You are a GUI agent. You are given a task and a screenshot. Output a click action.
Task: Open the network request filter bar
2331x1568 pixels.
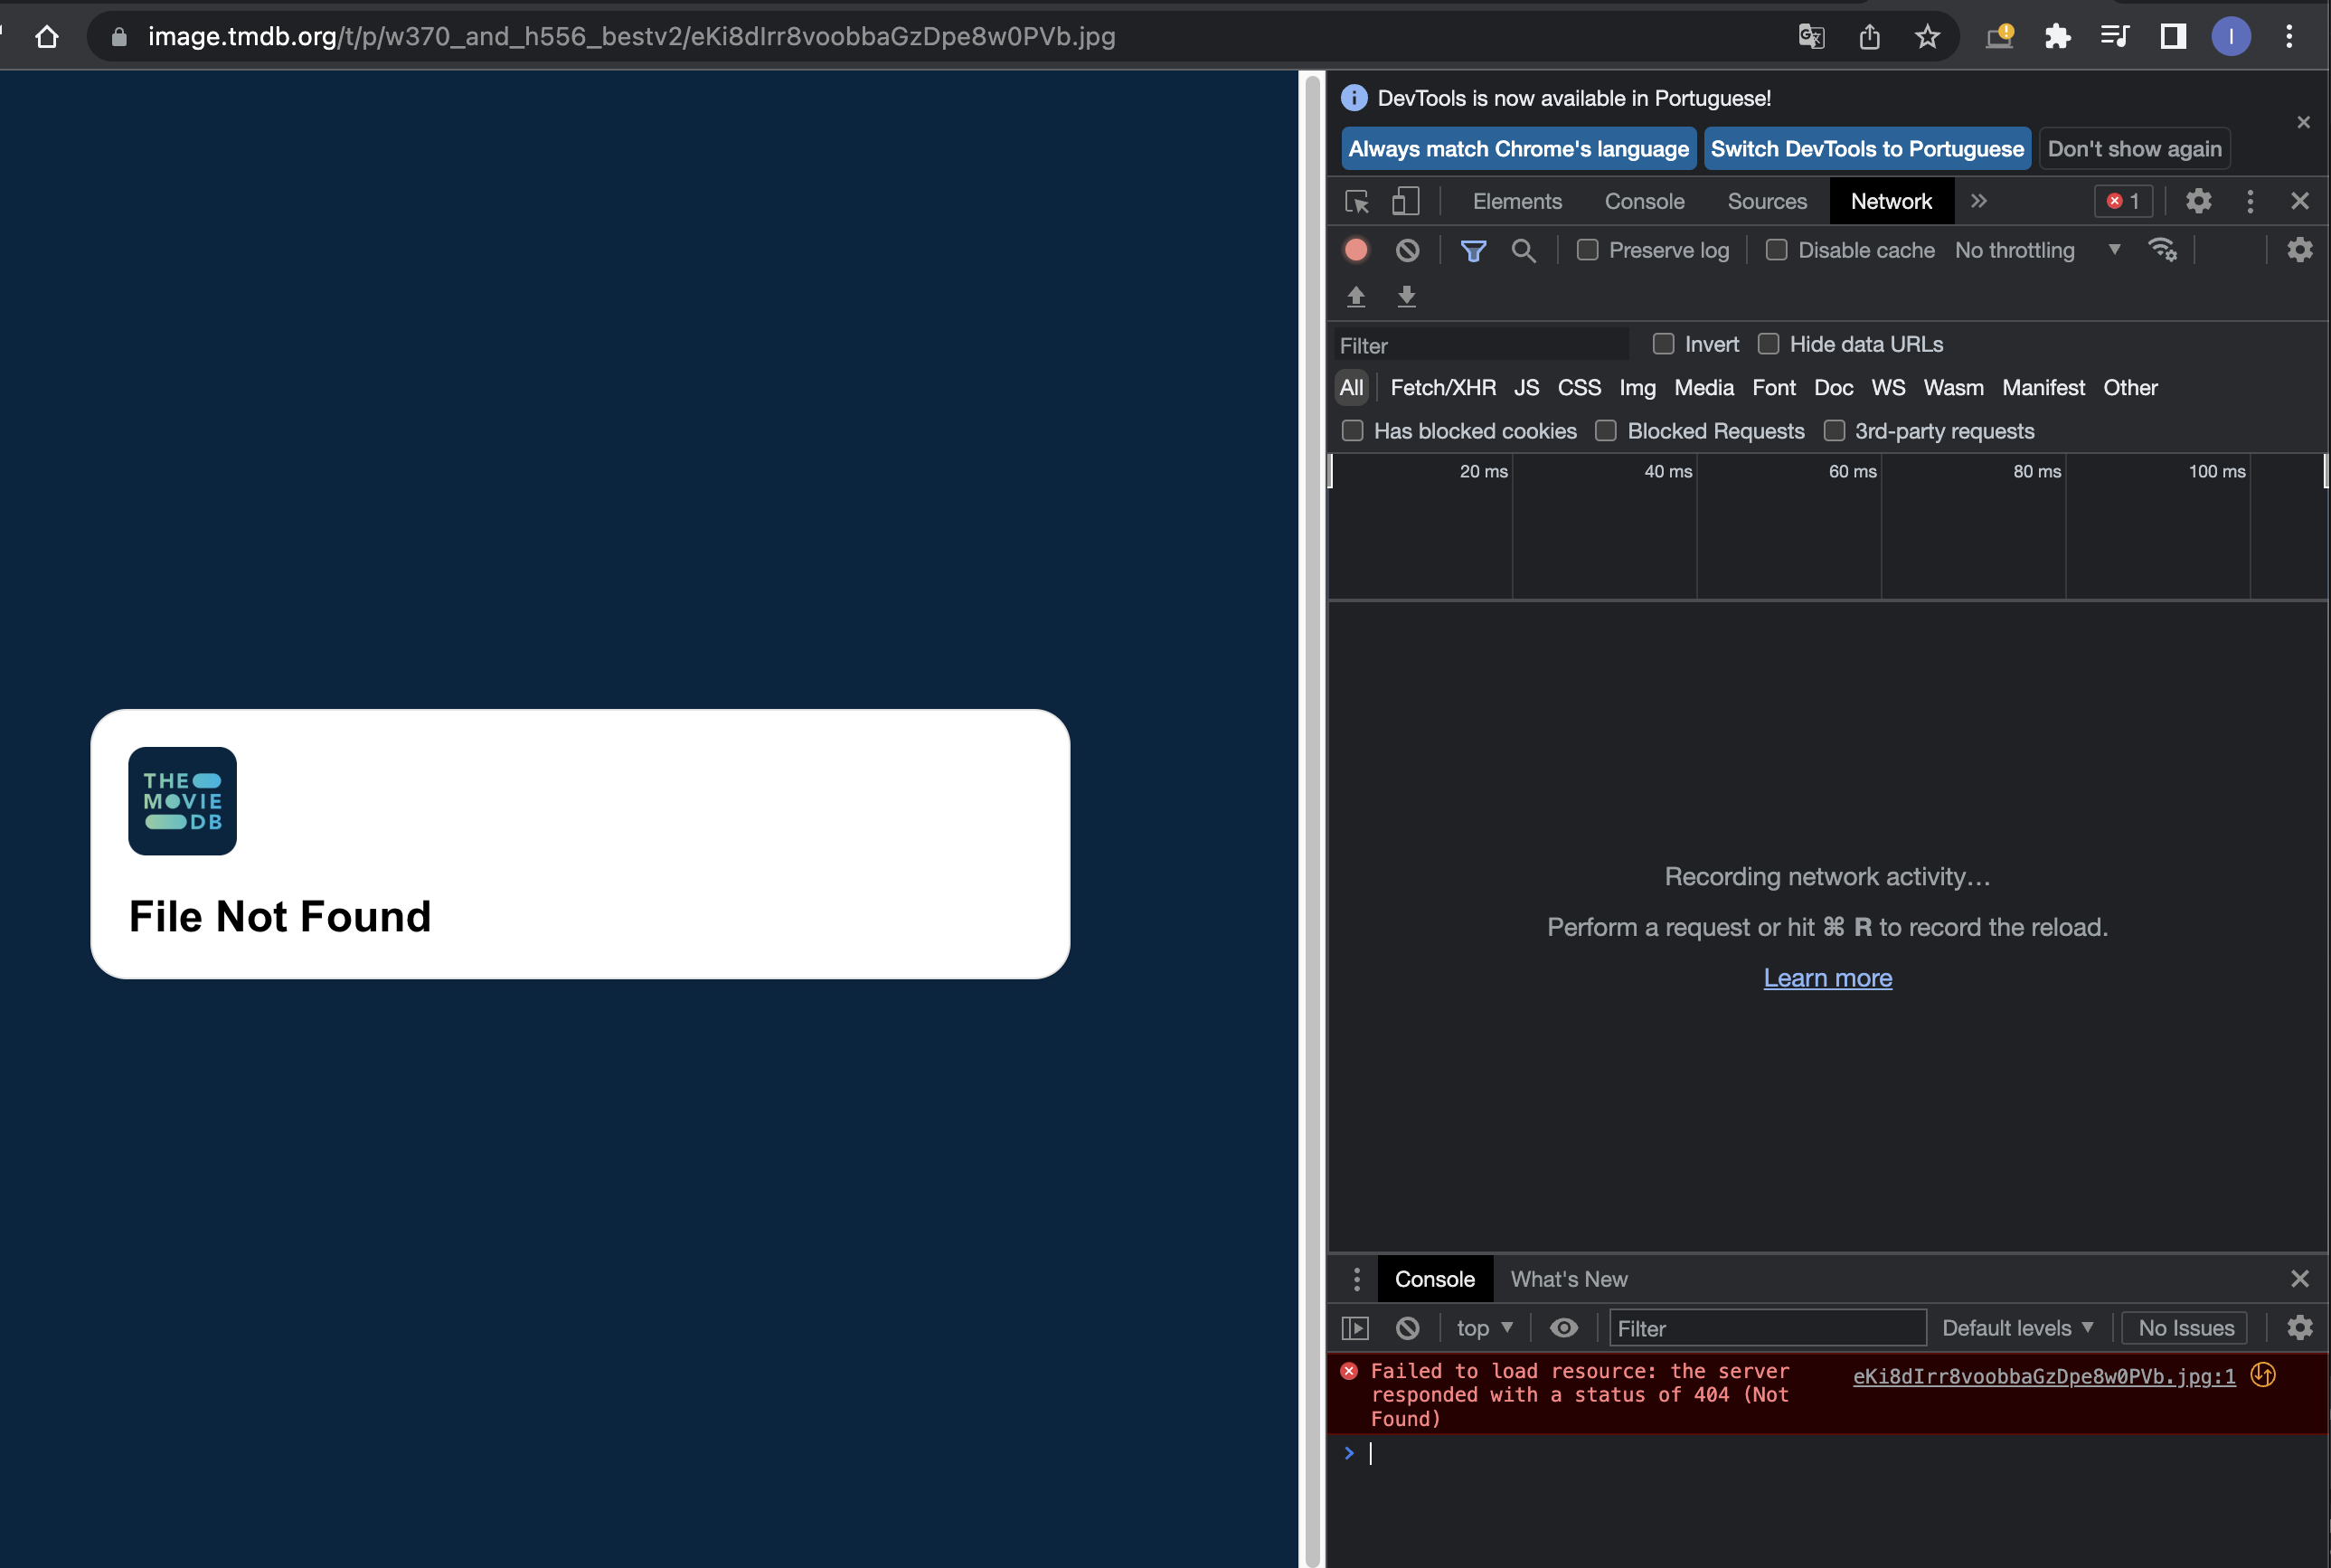1473,250
